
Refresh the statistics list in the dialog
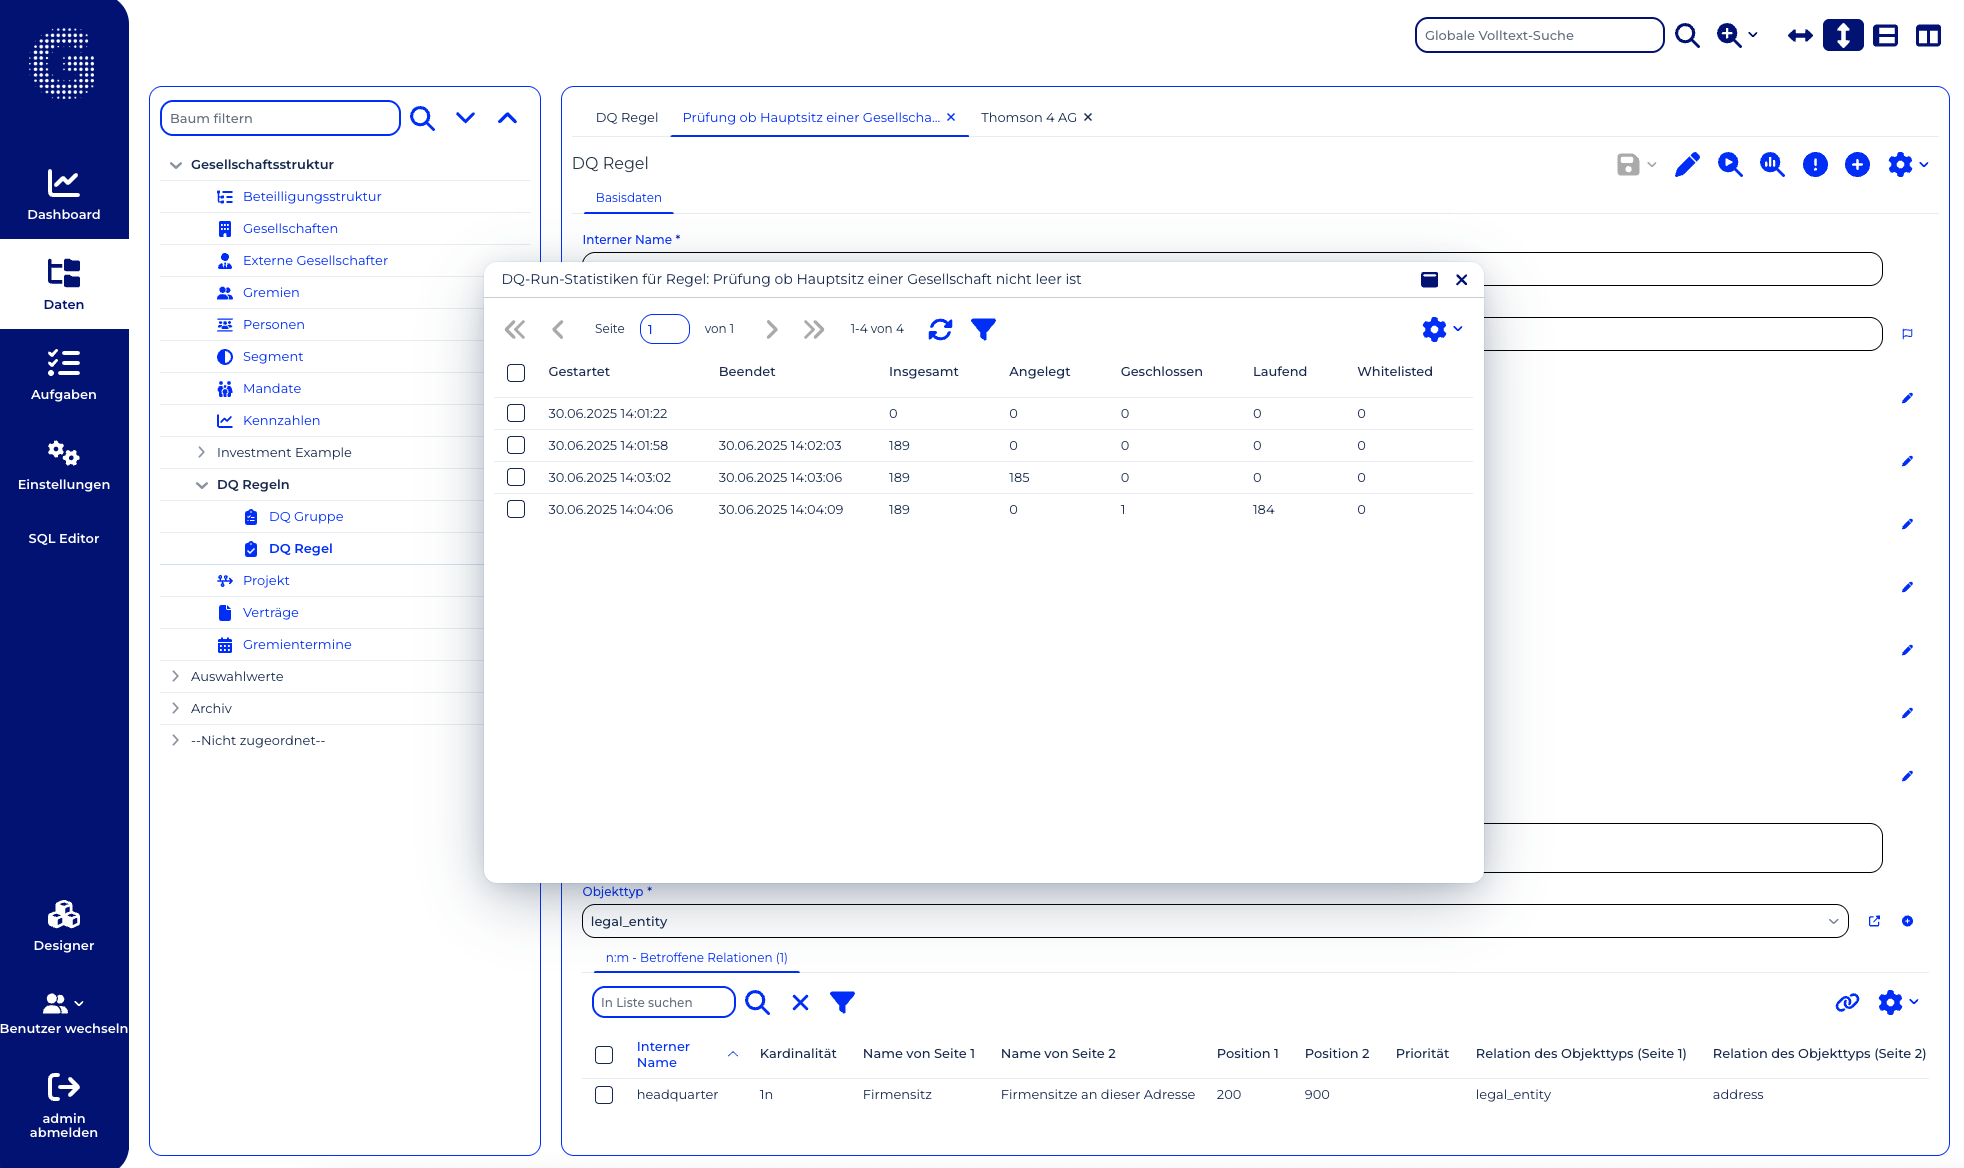[x=940, y=328]
